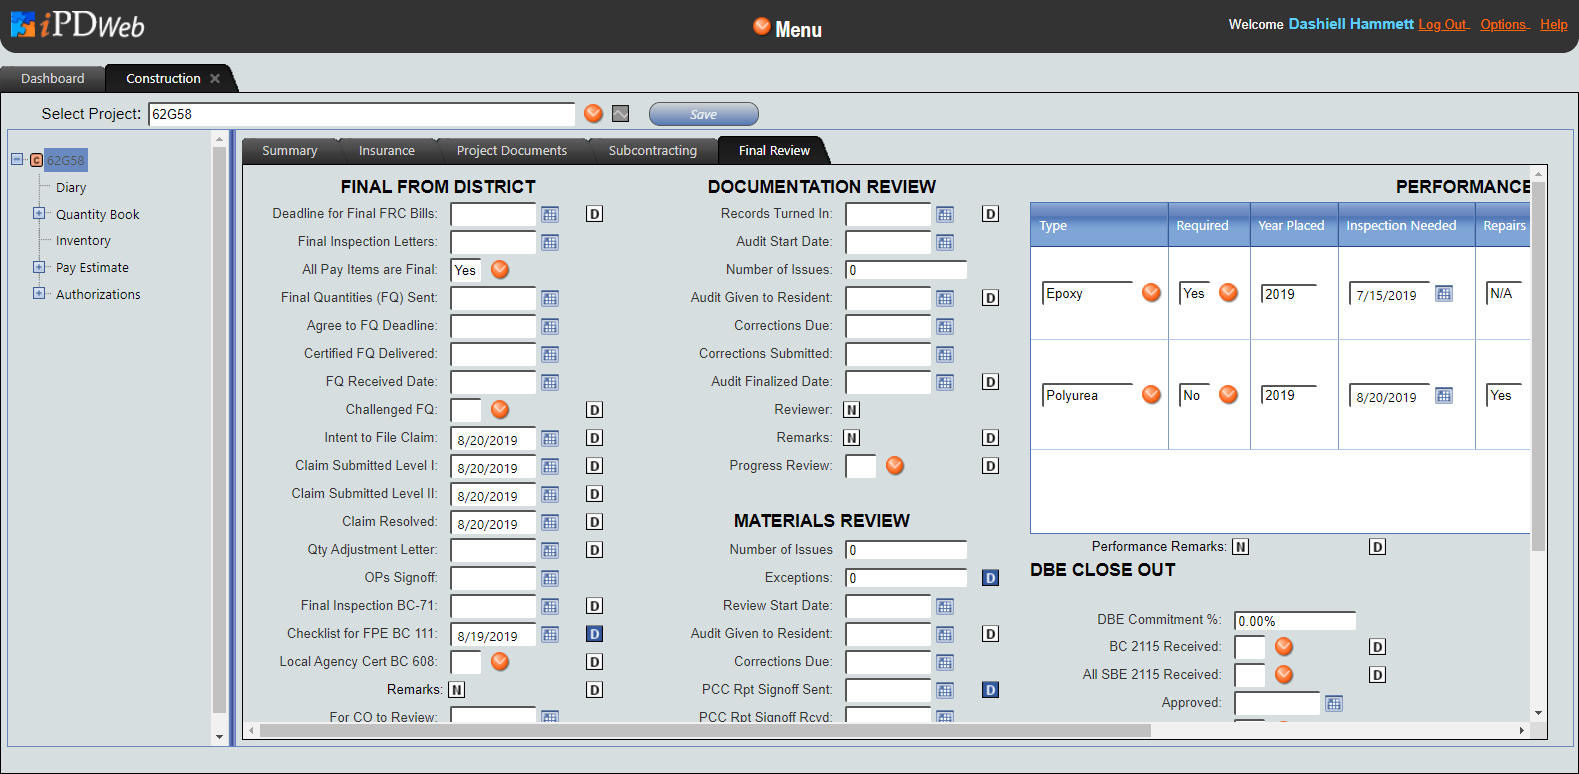This screenshot has height=774, width=1579.
Task: Open the Remarks note icon under Final From District
Action: click(x=457, y=690)
